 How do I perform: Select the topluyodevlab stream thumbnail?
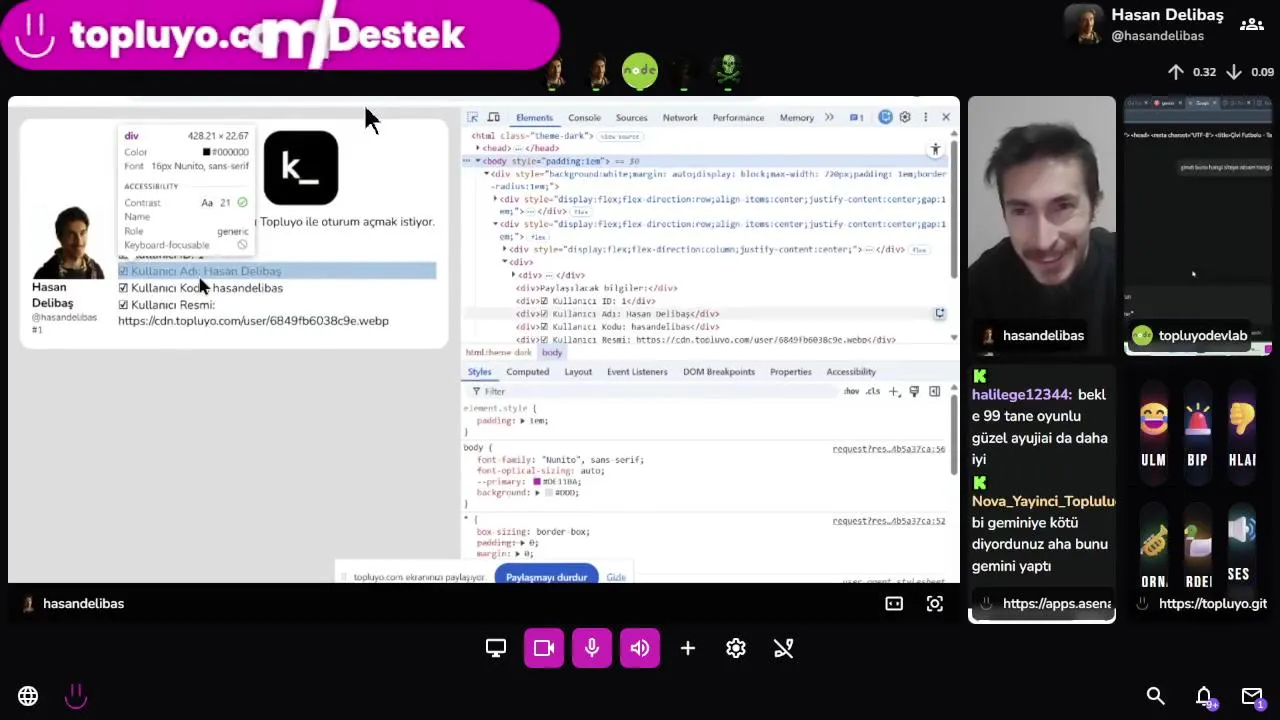coord(1198,225)
